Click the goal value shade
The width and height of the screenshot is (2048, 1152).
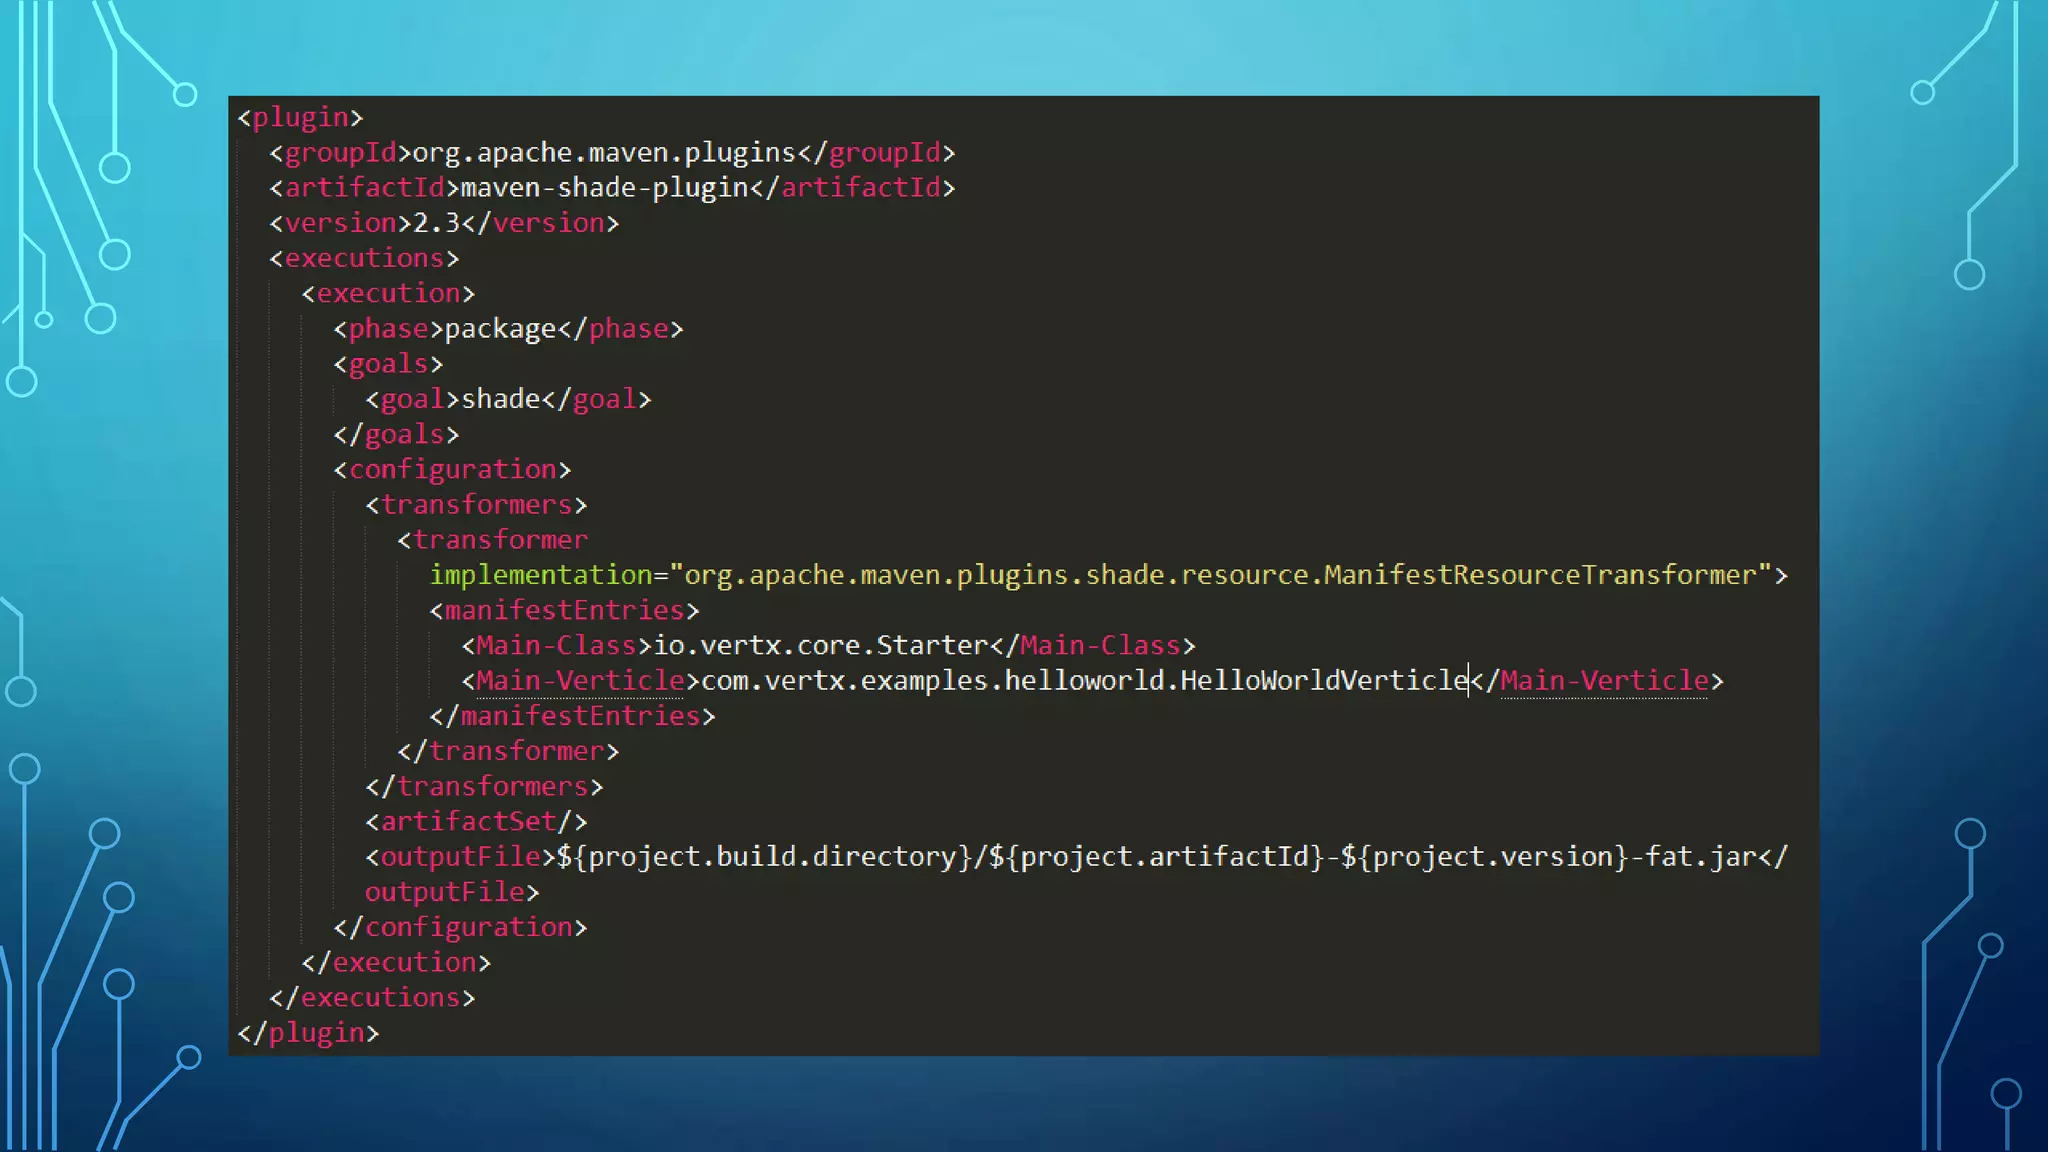pos(500,399)
